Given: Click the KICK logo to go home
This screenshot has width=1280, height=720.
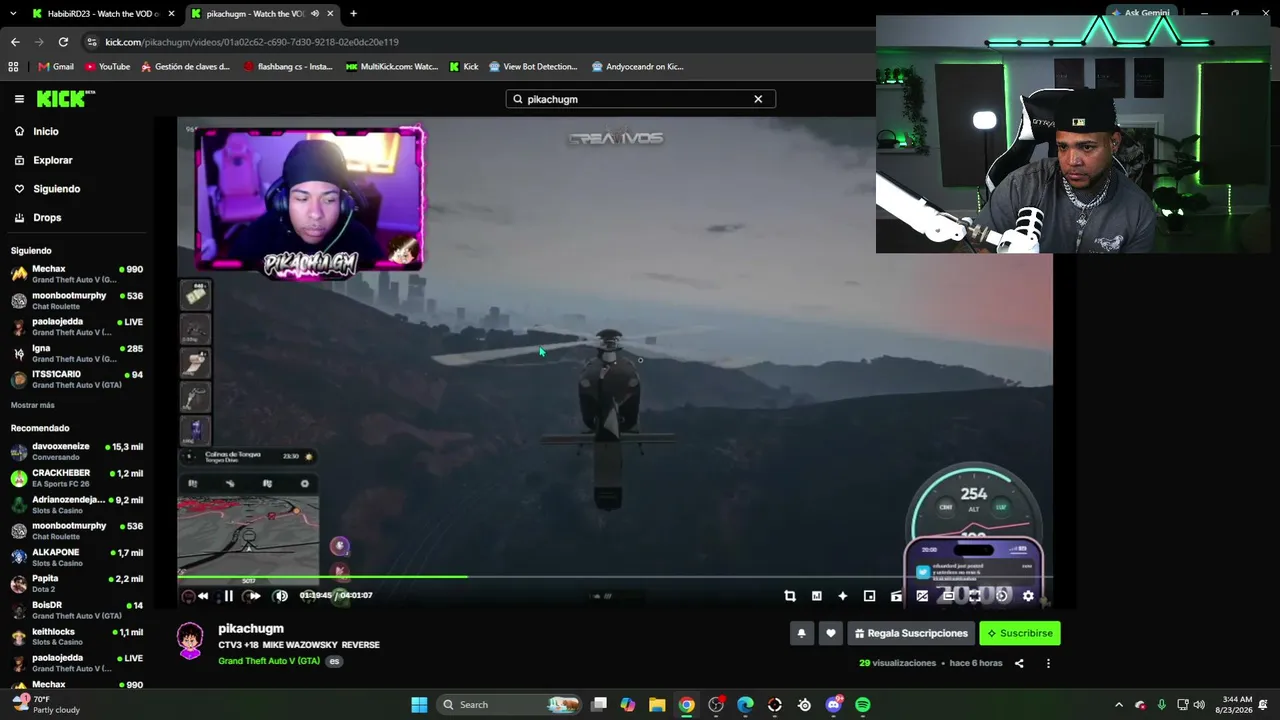Looking at the screenshot, I should point(65,99).
